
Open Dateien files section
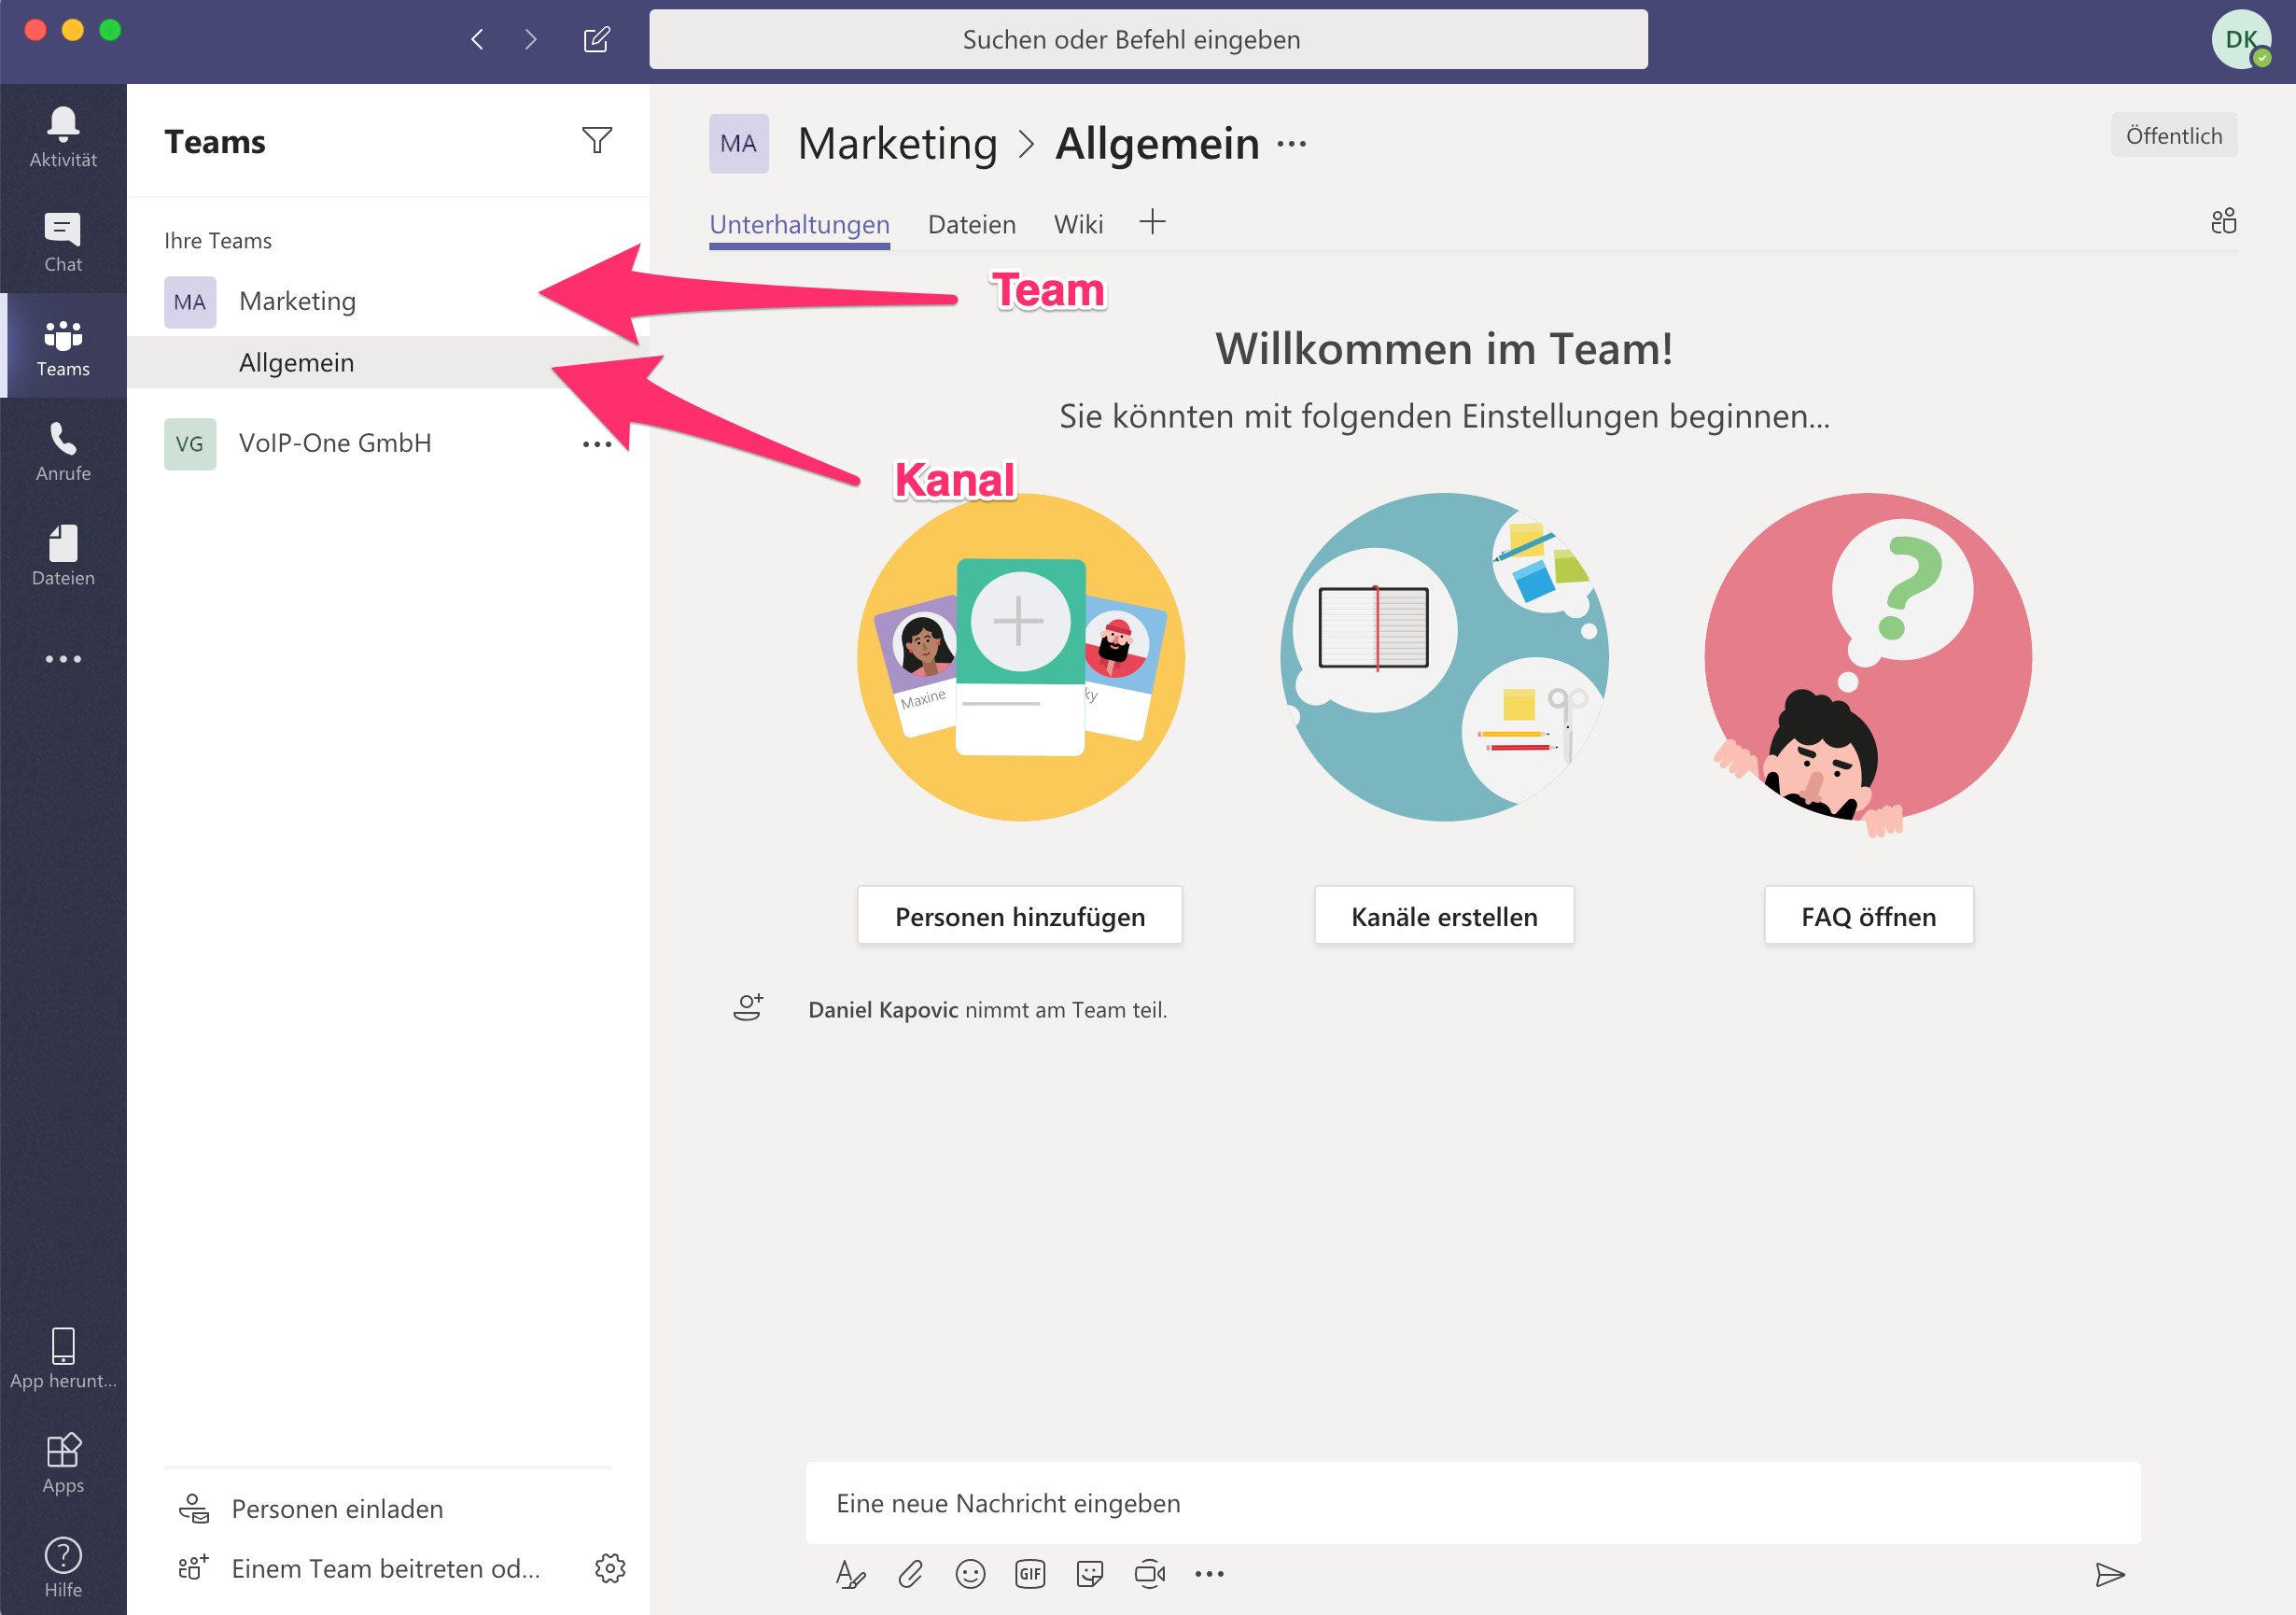63,555
